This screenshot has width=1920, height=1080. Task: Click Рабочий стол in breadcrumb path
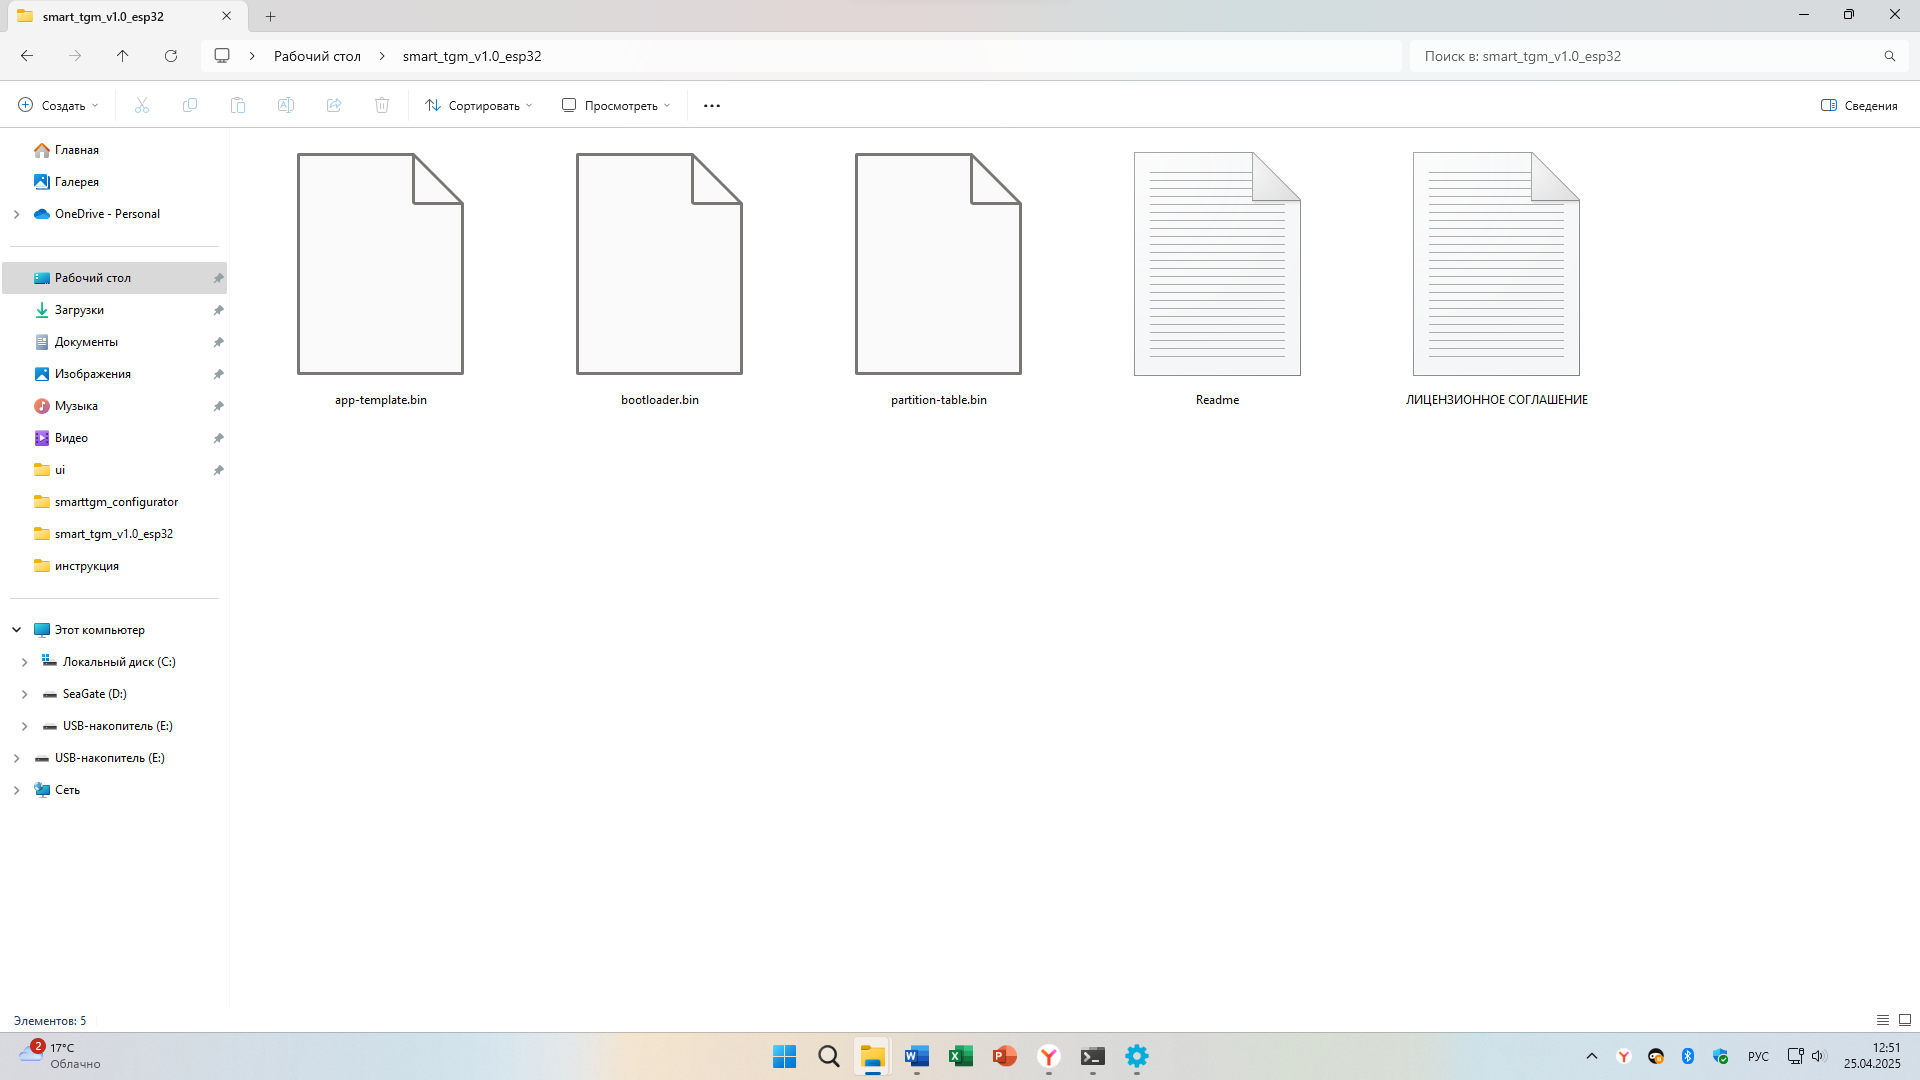(x=317, y=56)
